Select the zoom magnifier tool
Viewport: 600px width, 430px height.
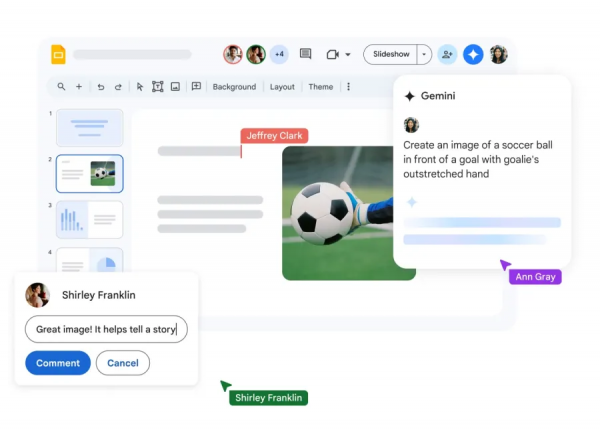tap(62, 87)
